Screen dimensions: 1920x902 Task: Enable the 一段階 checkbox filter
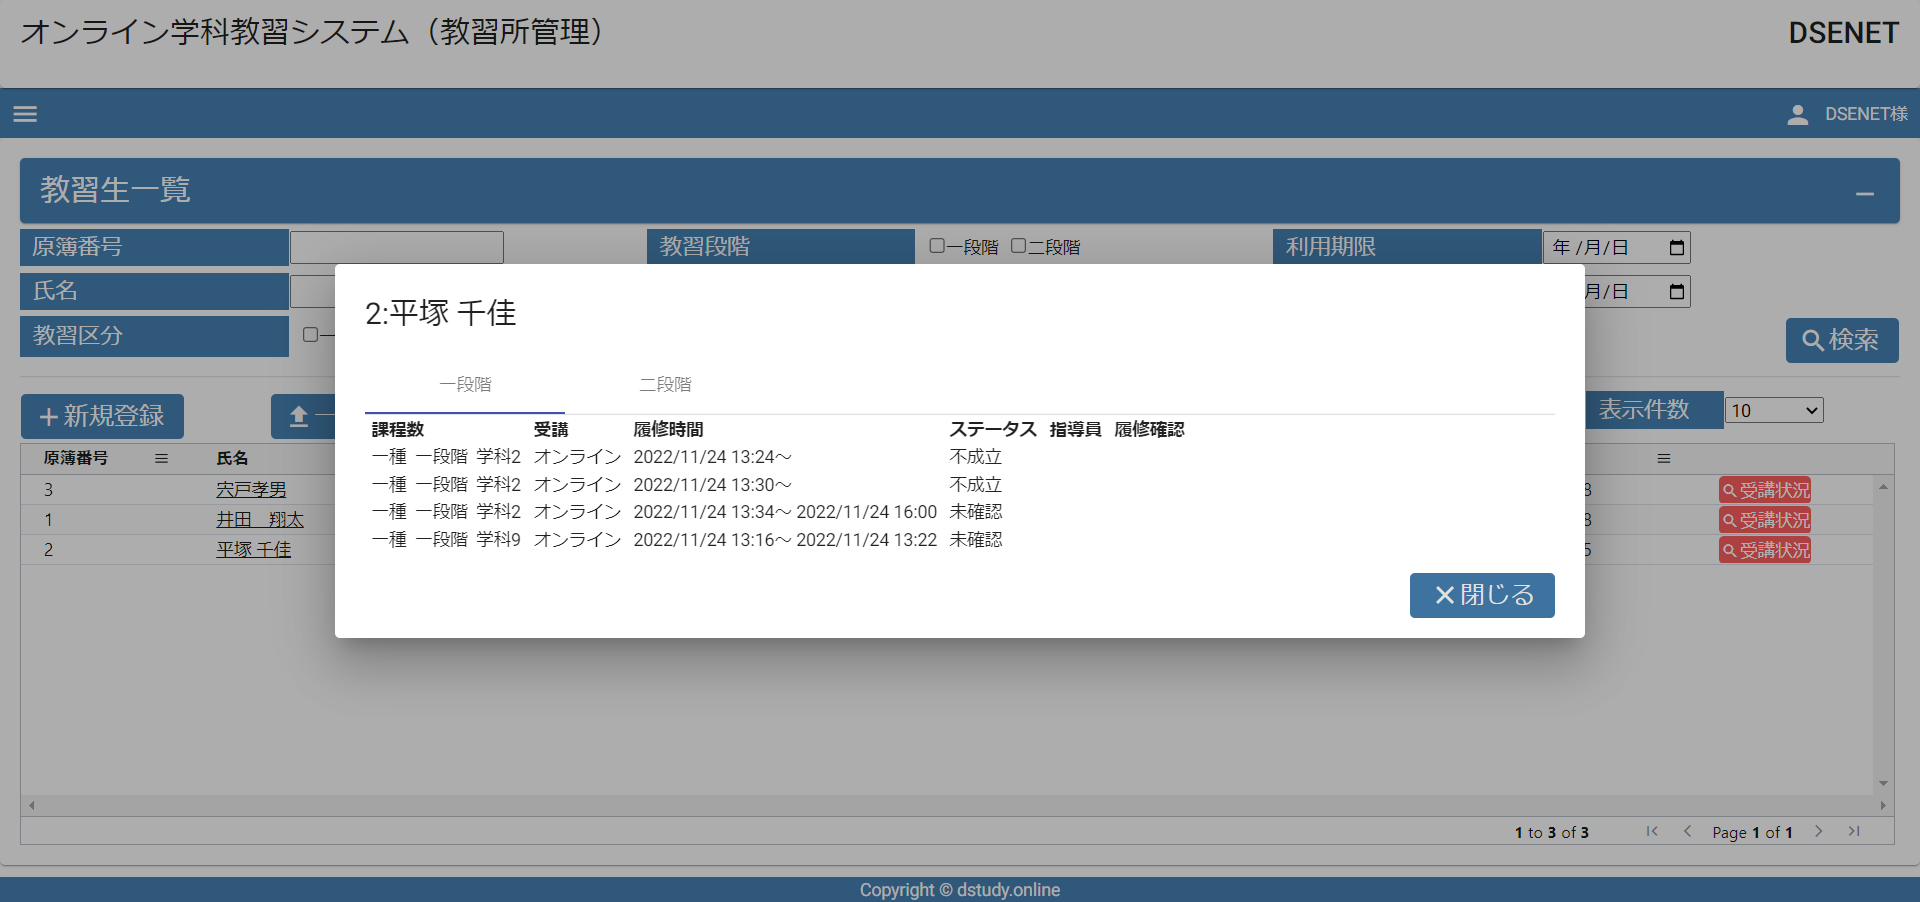(x=937, y=246)
